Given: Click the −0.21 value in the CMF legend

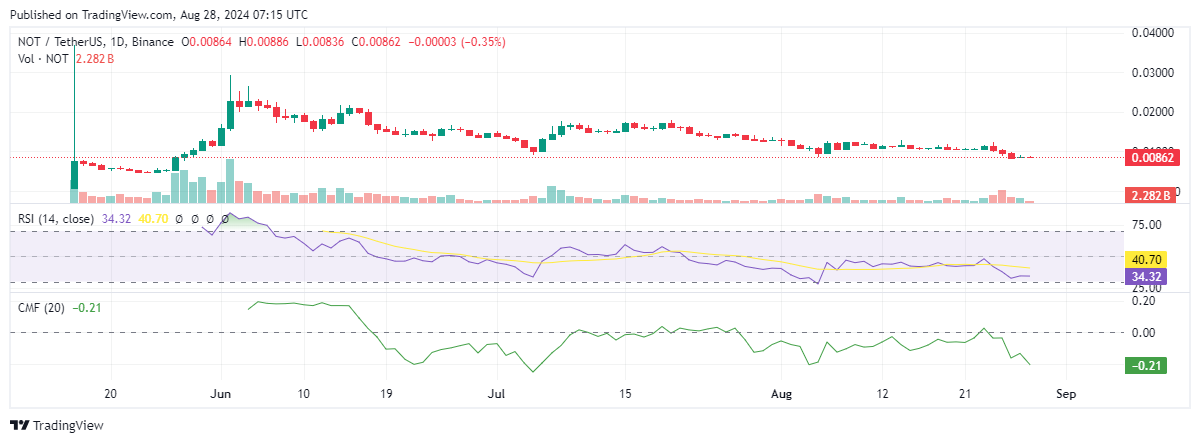Looking at the screenshot, I should 87,308.
